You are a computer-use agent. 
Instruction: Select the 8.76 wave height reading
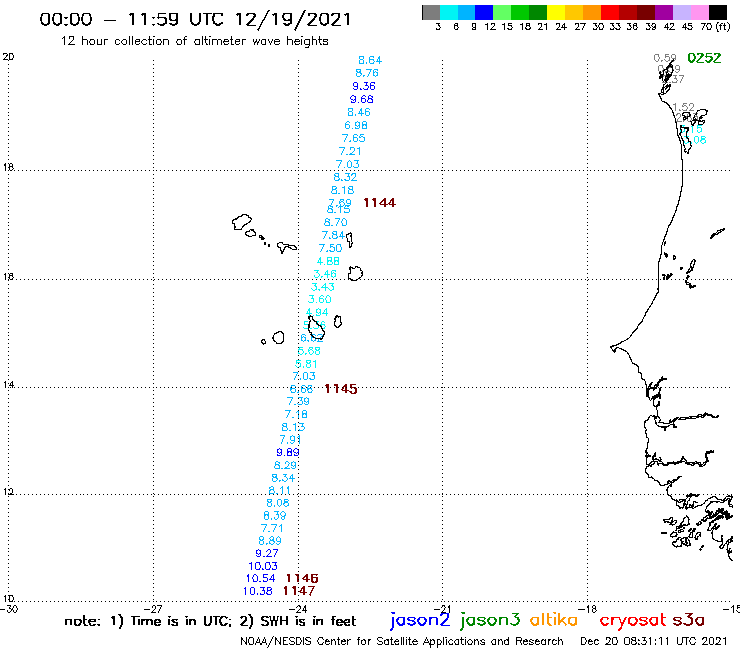pos(367,73)
